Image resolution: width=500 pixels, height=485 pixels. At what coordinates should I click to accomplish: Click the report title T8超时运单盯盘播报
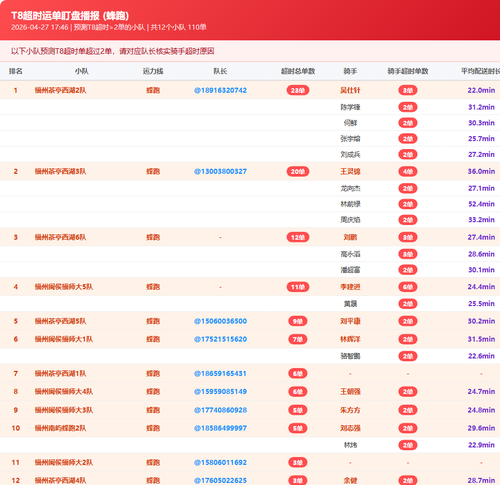(70, 16)
